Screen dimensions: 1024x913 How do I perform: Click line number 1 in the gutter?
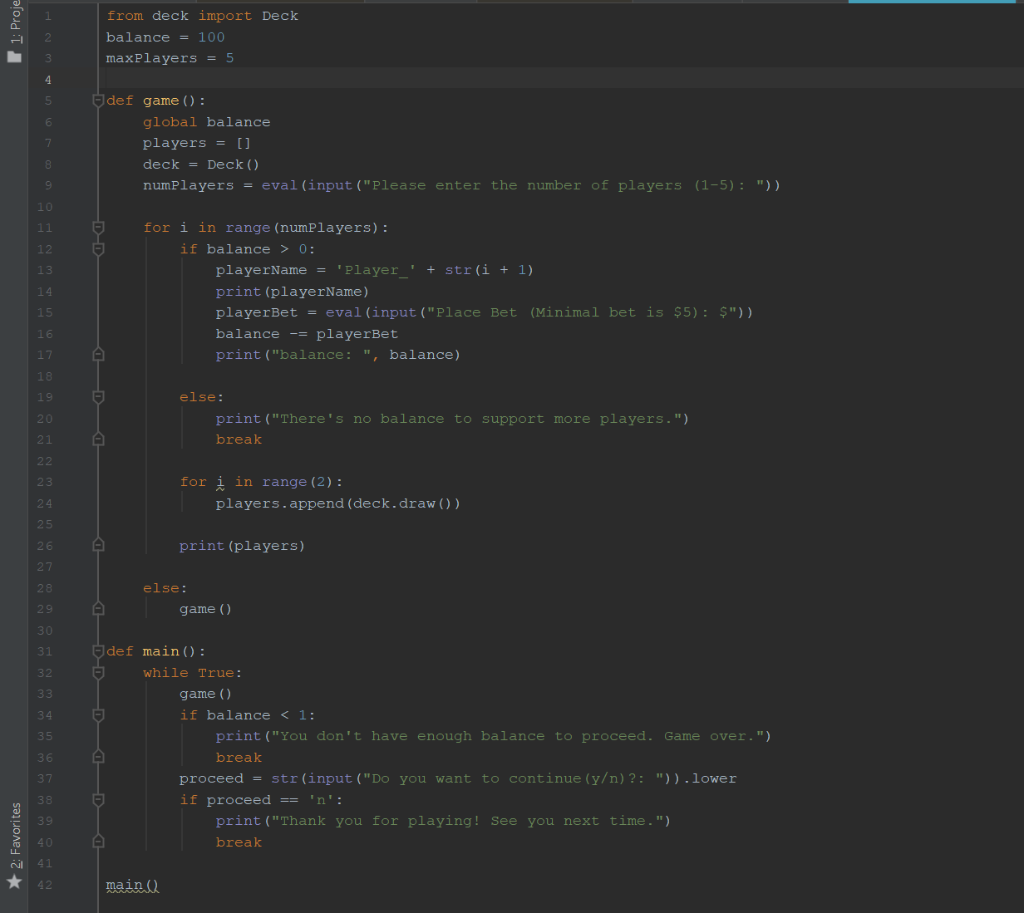click(48, 16)
